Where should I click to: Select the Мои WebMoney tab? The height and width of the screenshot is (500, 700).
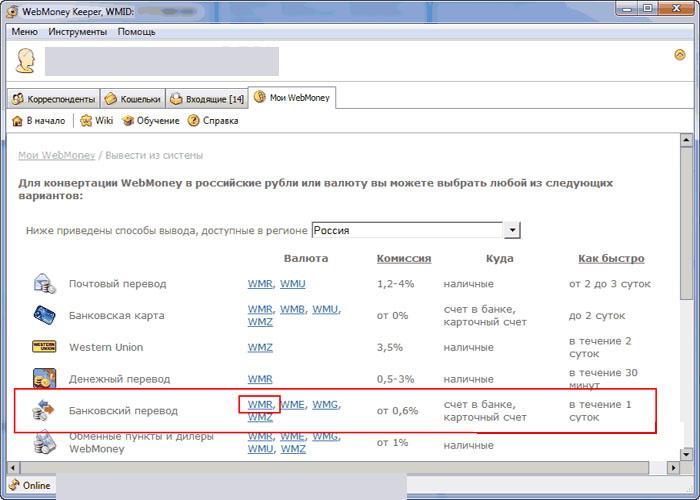pos(292,98)
